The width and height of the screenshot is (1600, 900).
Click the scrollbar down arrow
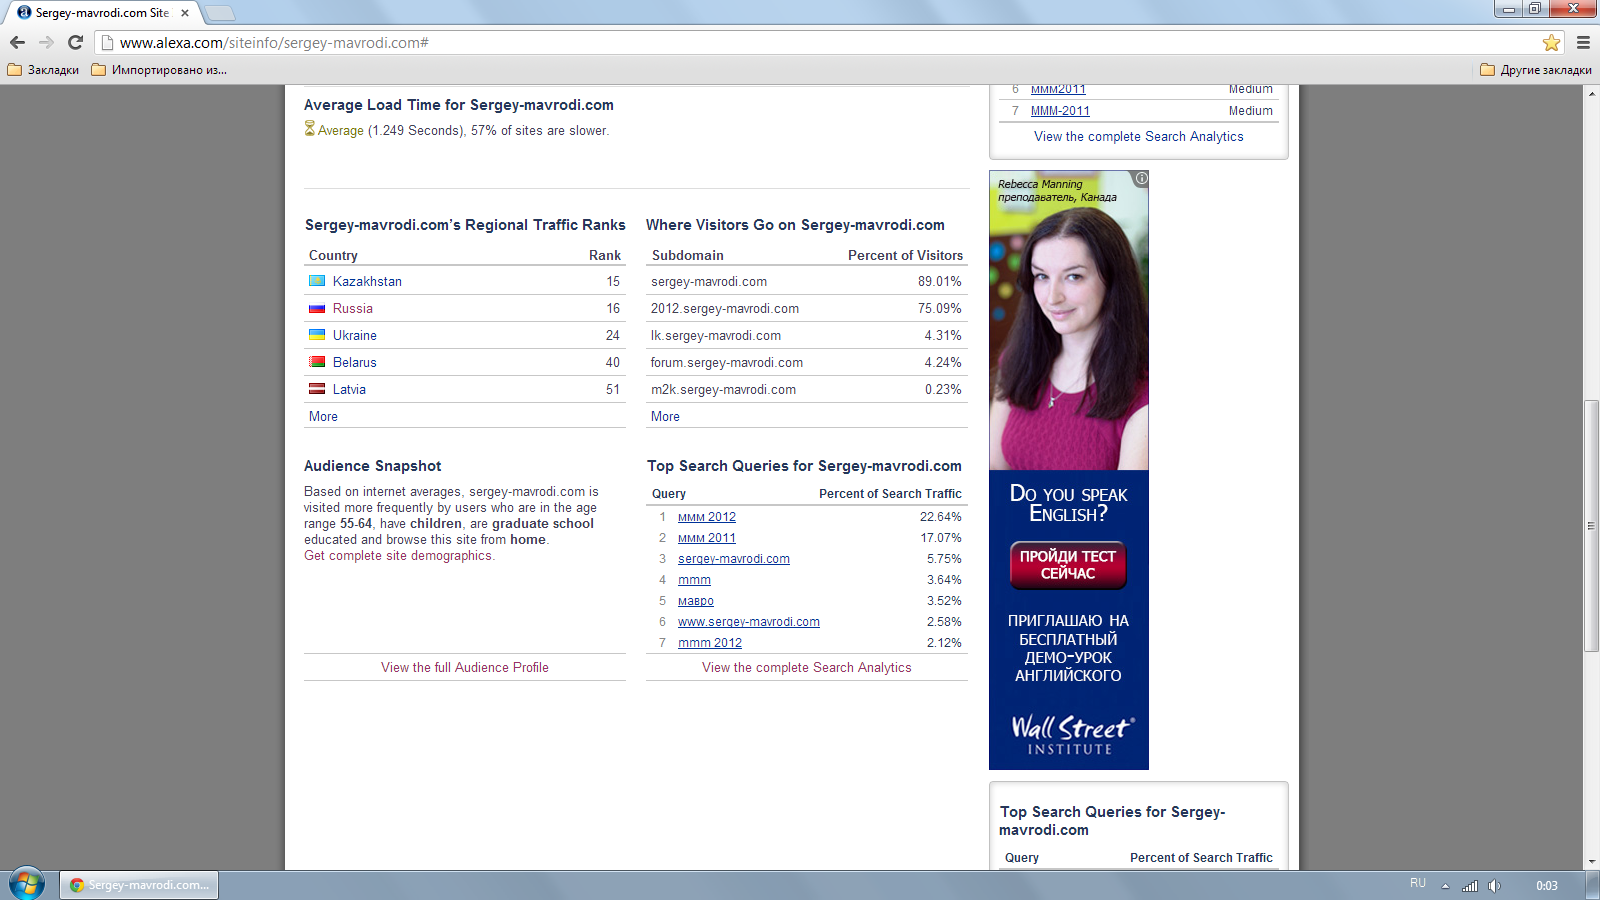[x=1591, y=861]
